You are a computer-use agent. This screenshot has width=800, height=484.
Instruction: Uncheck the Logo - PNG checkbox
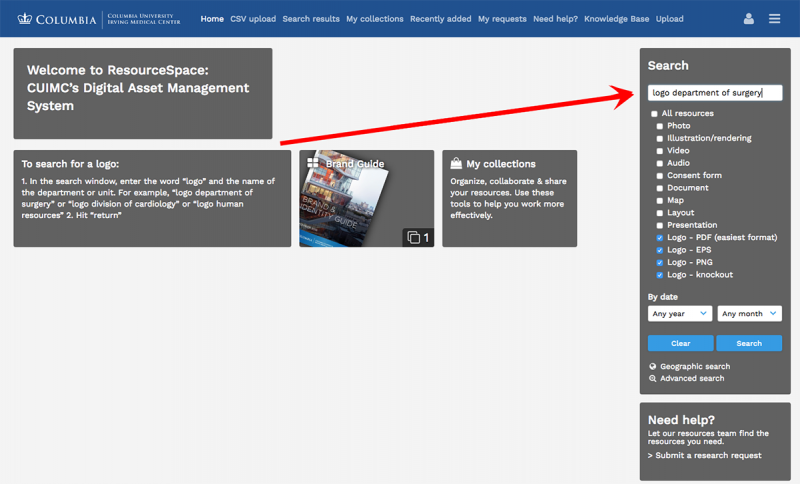click(660, 263)
